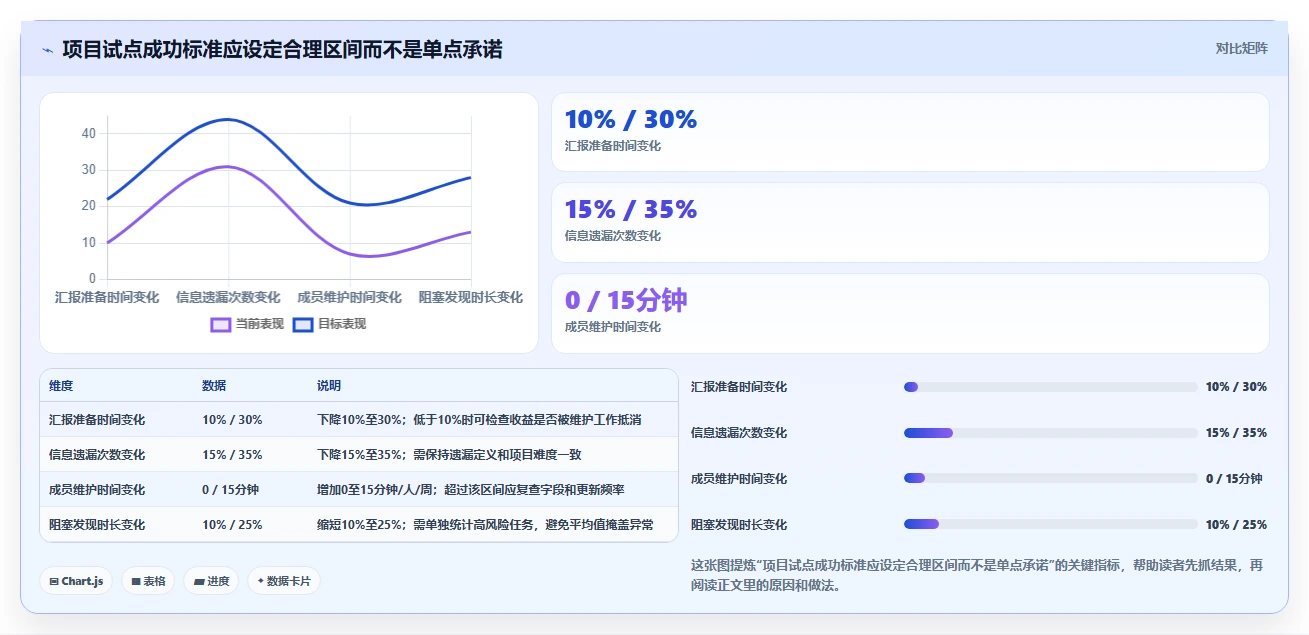Click the chart y-axis value 40
1309x635 pixels.
pyautogui.click(x=89, y=133)
